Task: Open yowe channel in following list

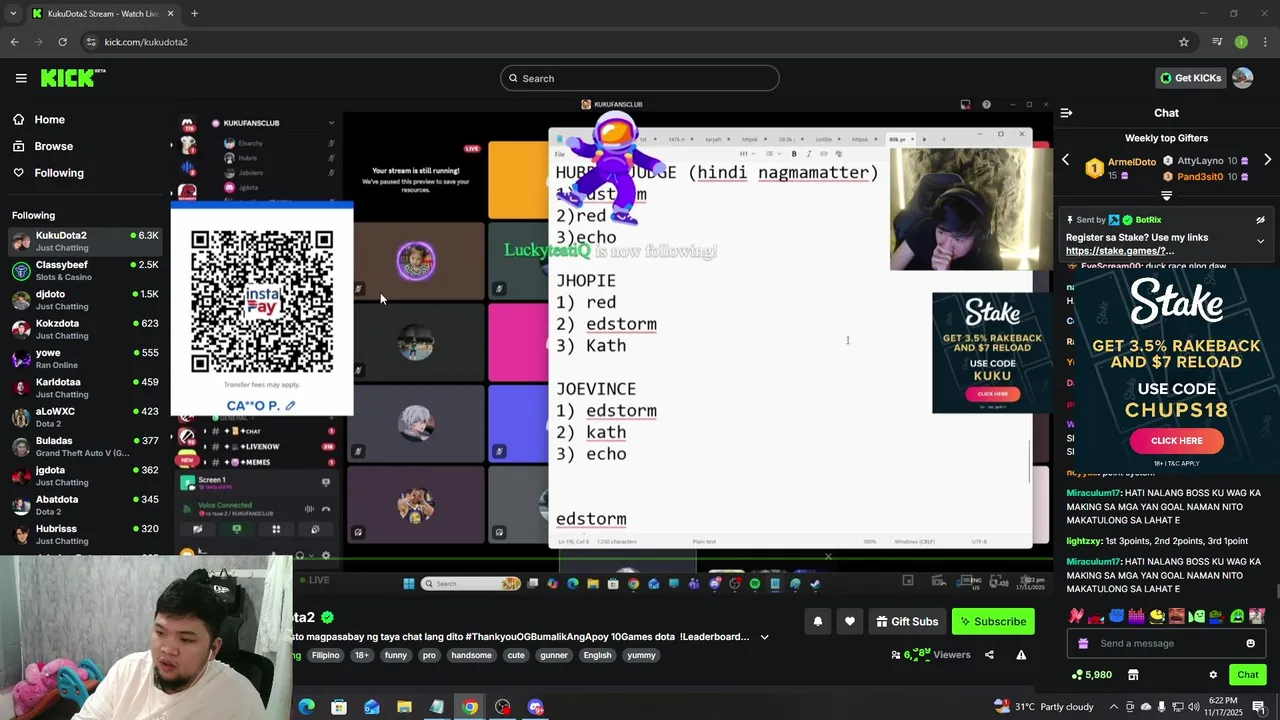Action: pos(85,358)
